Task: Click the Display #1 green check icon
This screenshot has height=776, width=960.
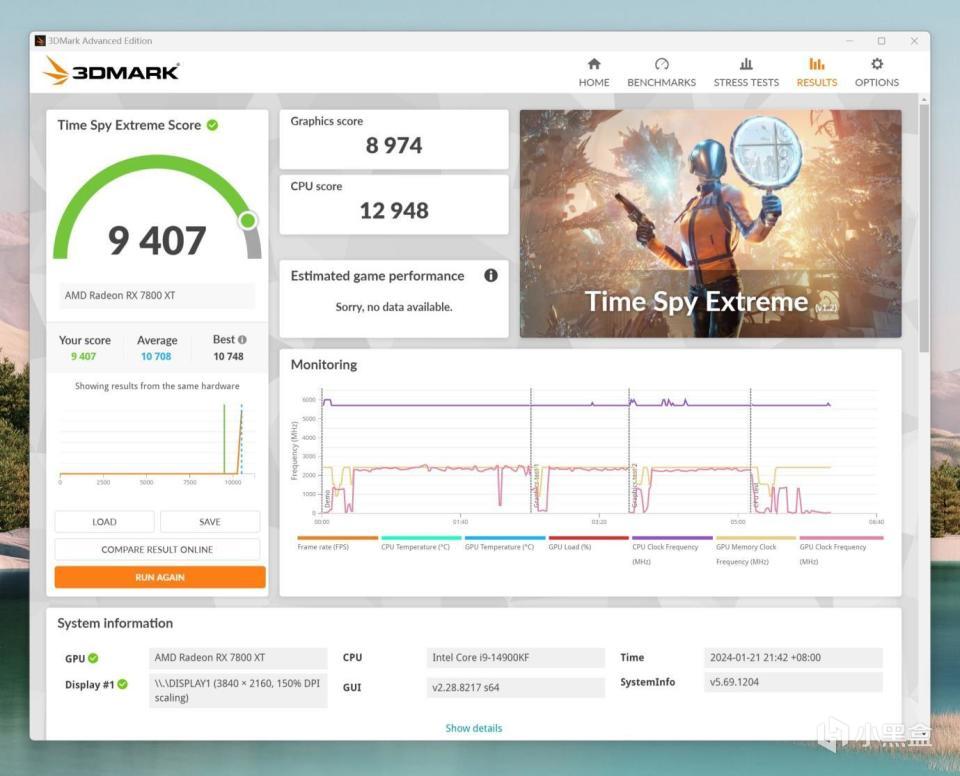Action: coord(122,684)
